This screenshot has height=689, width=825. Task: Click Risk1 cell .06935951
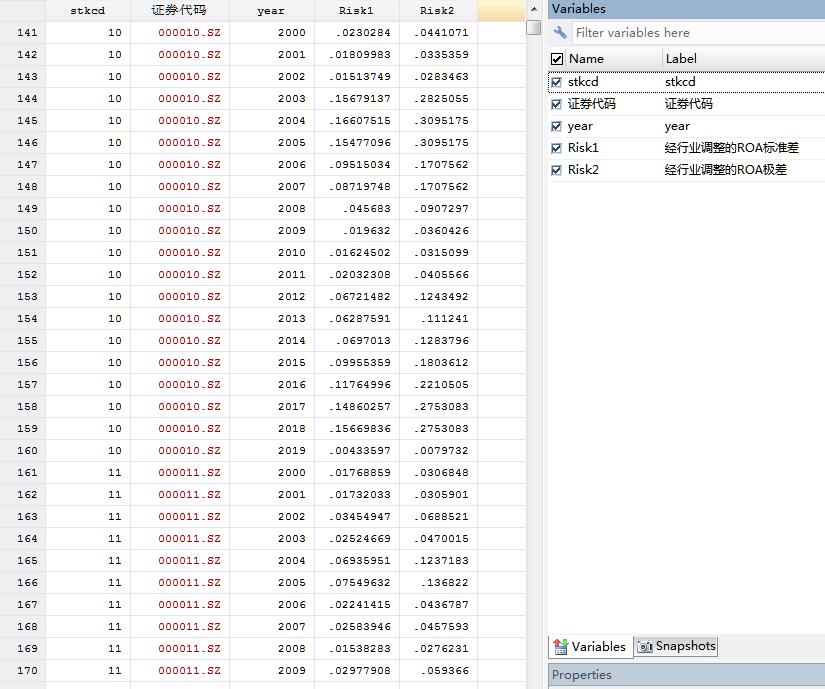point(357,561)
